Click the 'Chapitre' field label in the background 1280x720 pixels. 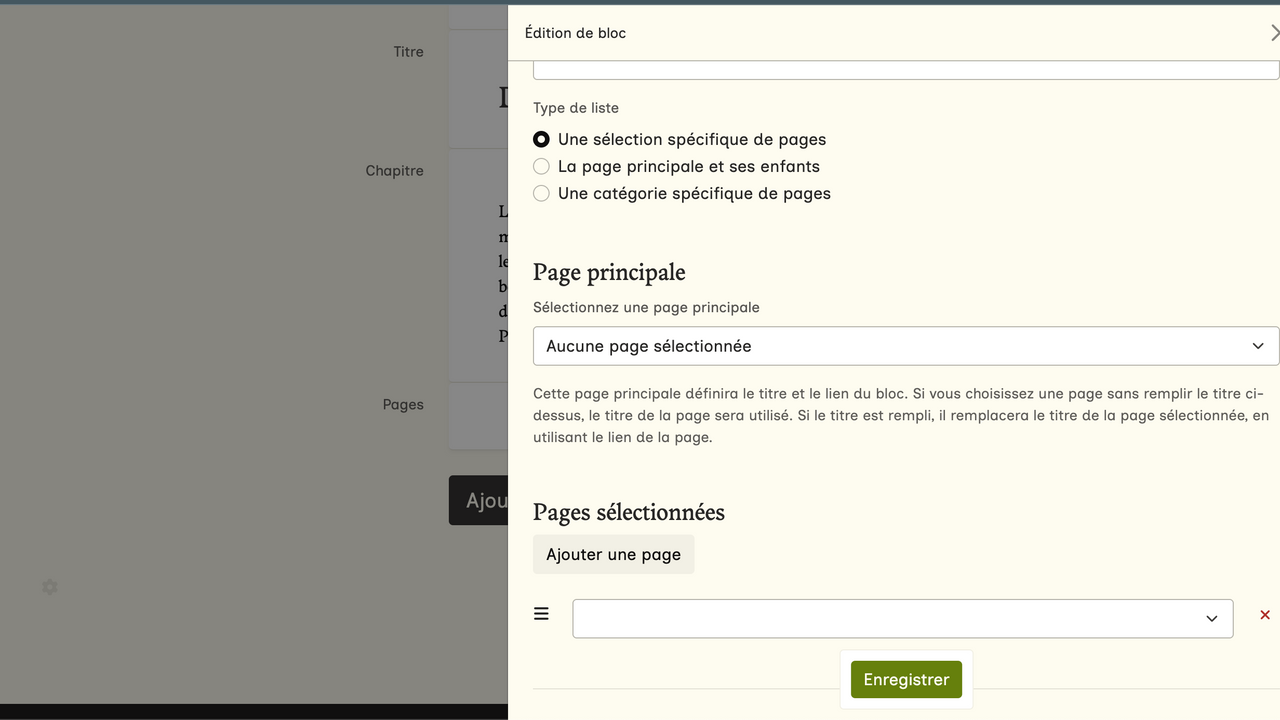[x=394, y=171]
